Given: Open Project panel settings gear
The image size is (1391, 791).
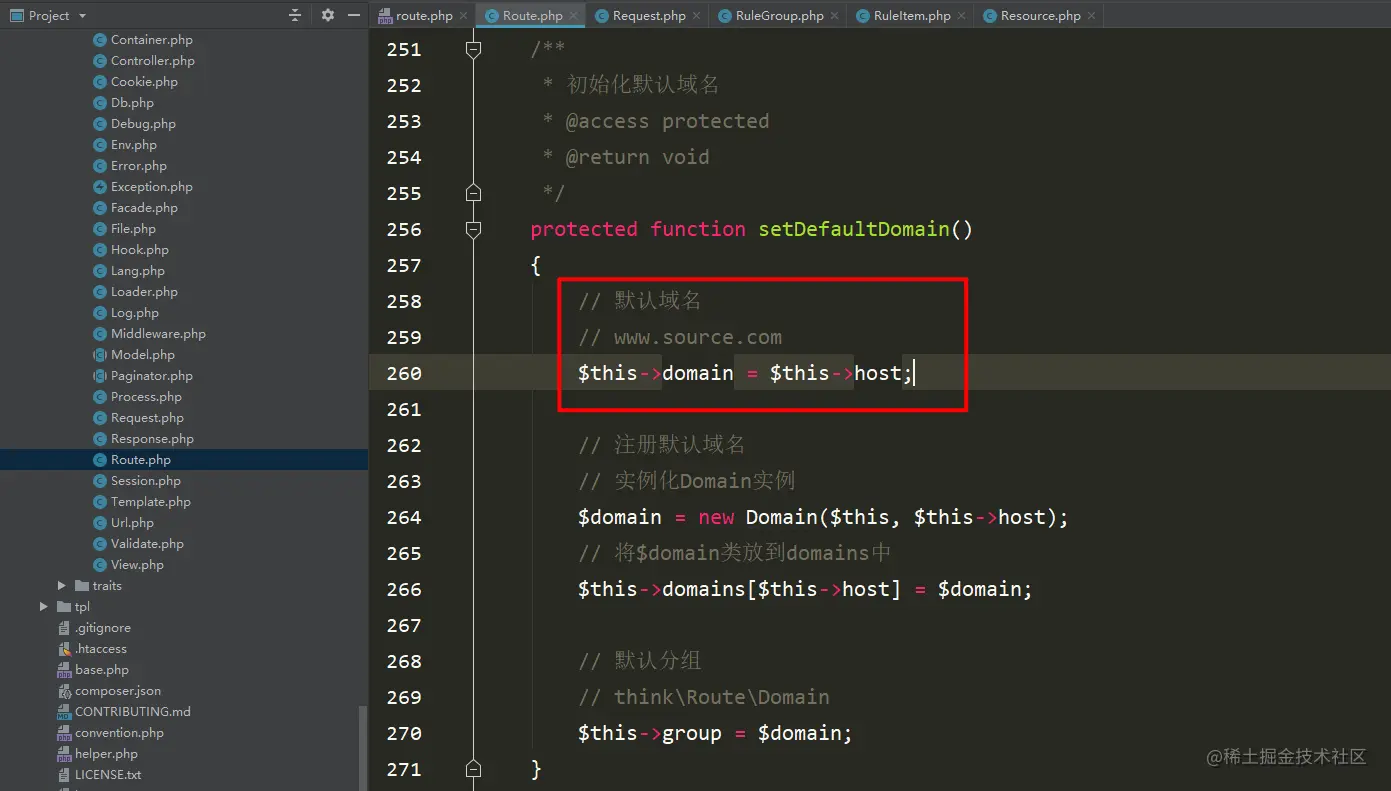Looking at the screenshot, I should 328,15.
